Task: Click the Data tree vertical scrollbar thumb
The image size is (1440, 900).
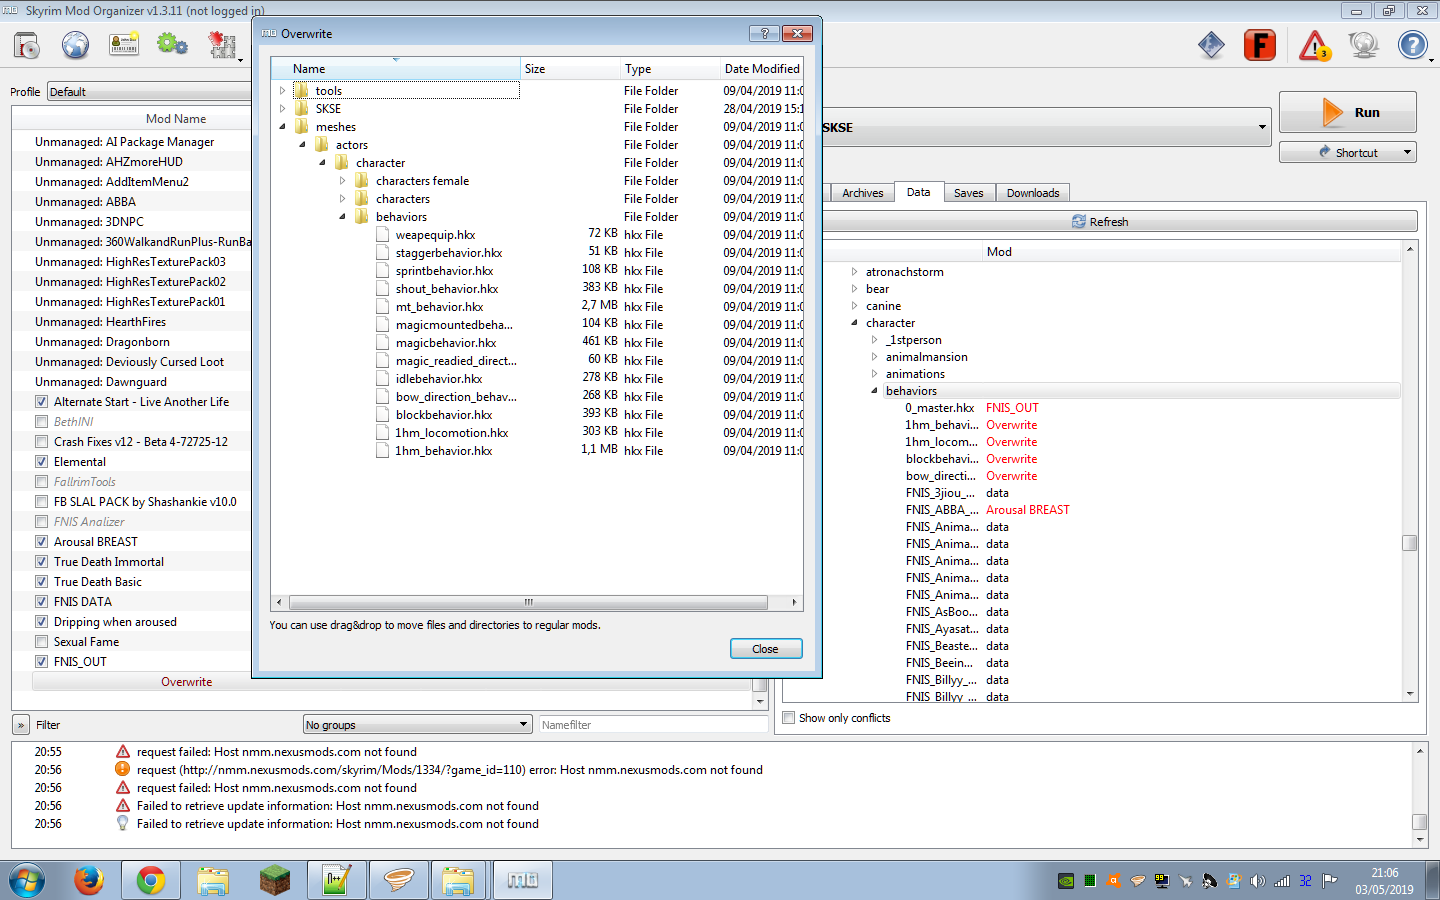Action: click(1410, 543)
